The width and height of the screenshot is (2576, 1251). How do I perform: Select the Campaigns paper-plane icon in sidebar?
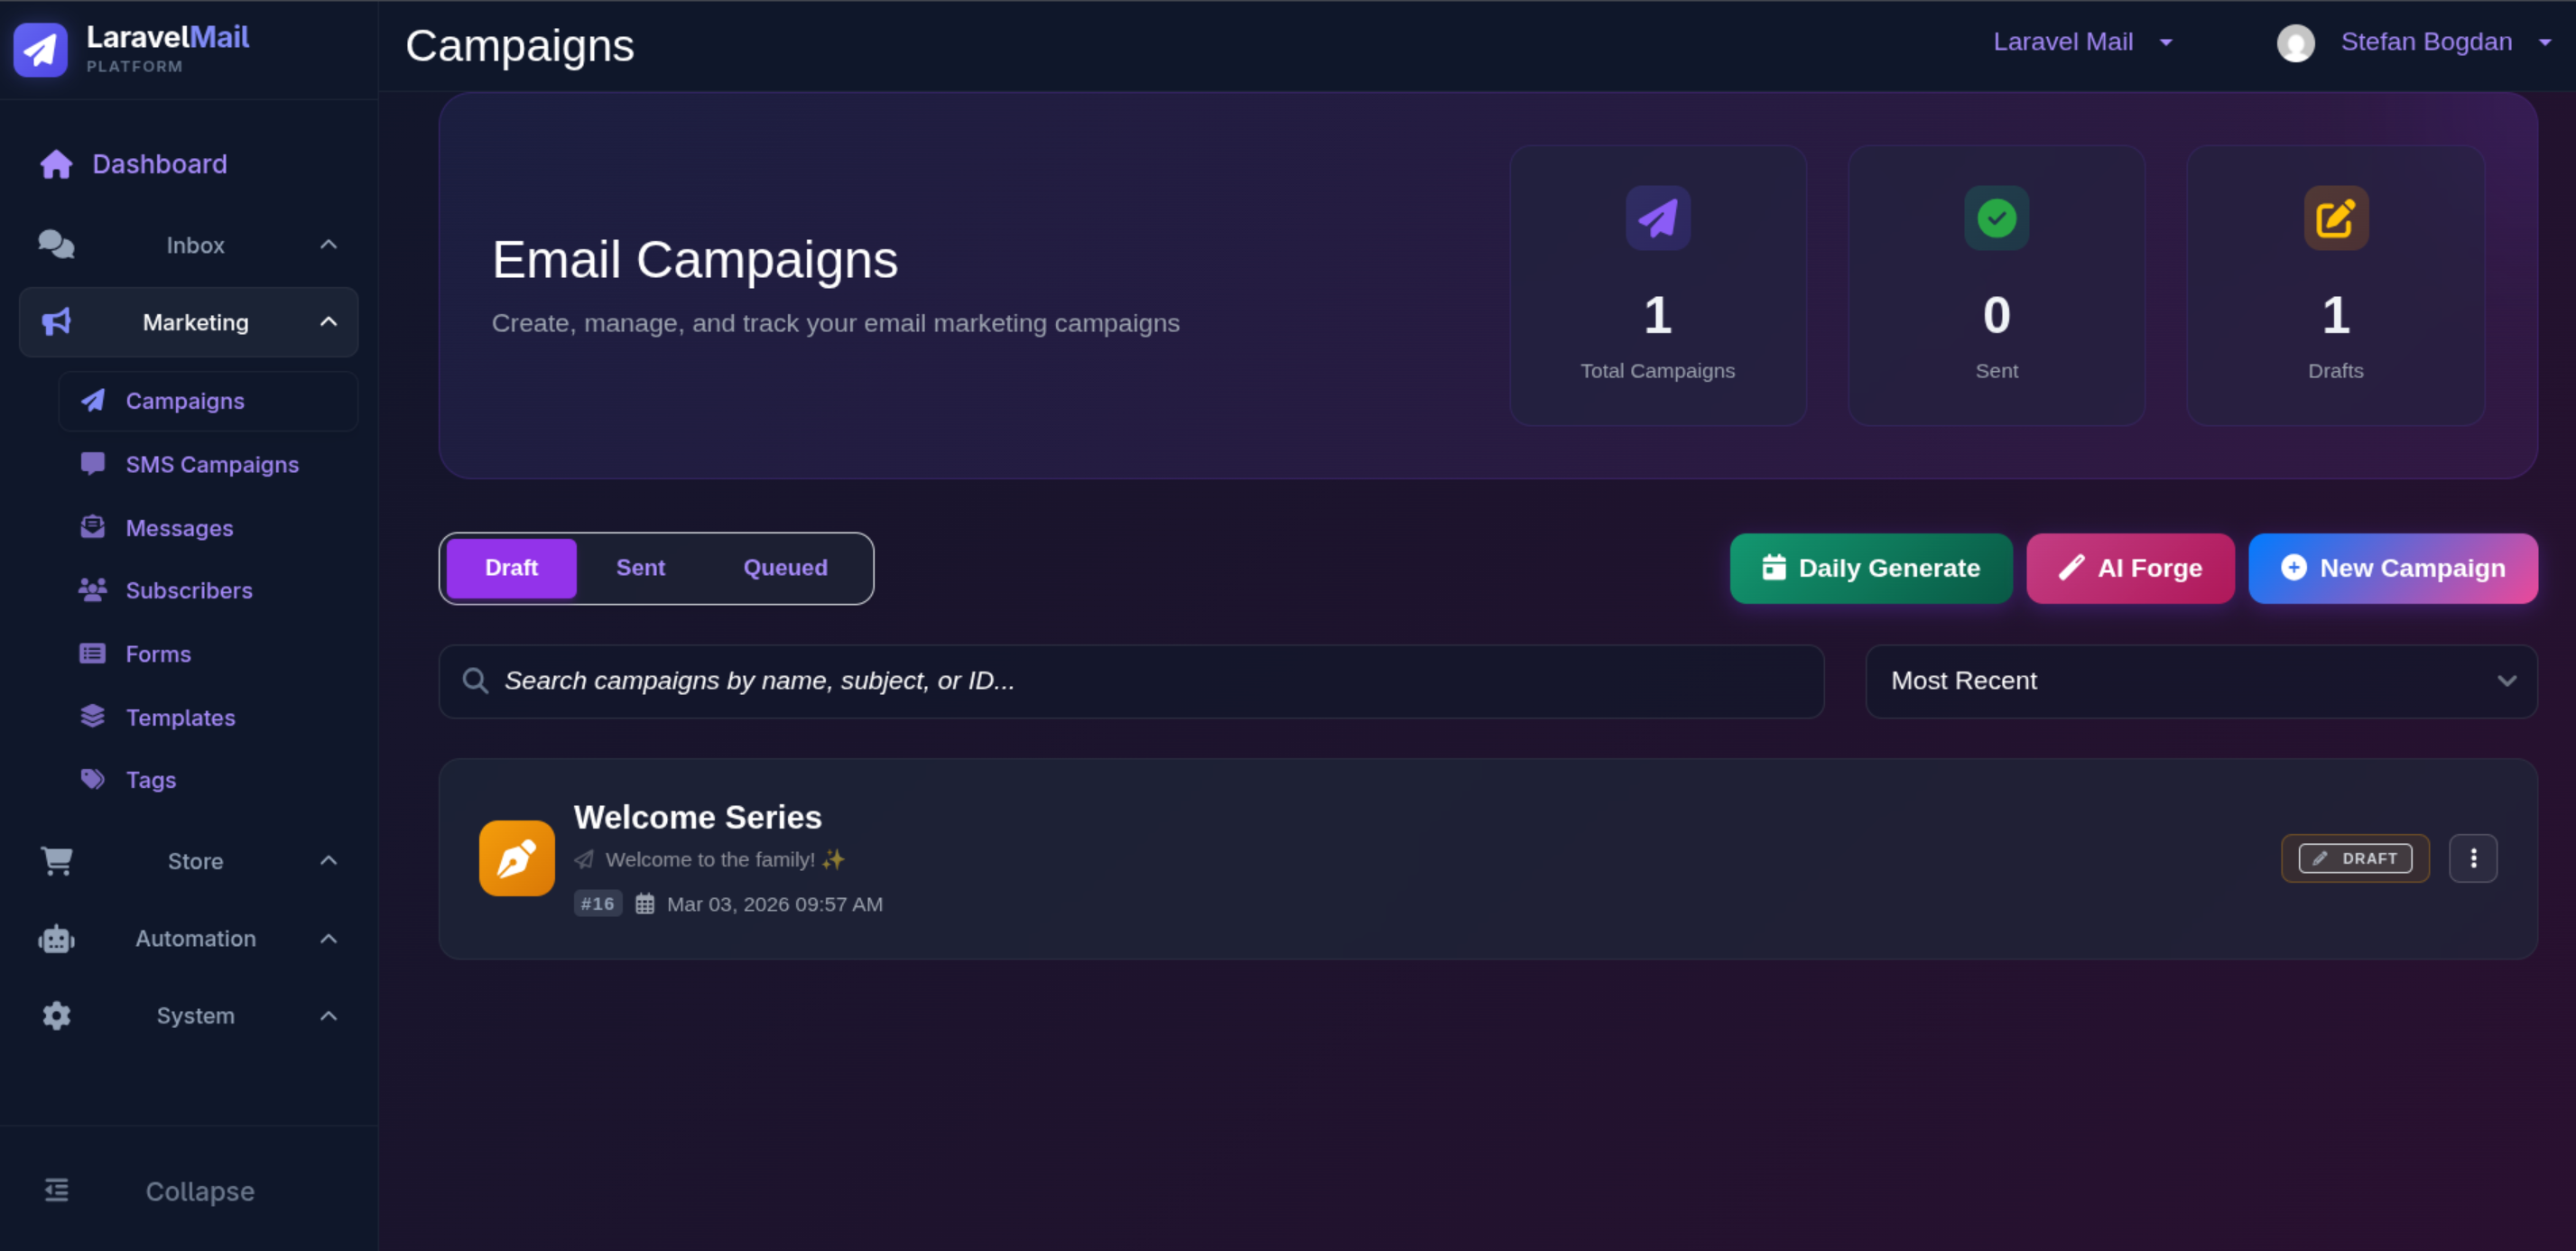(x=92, y=400)
